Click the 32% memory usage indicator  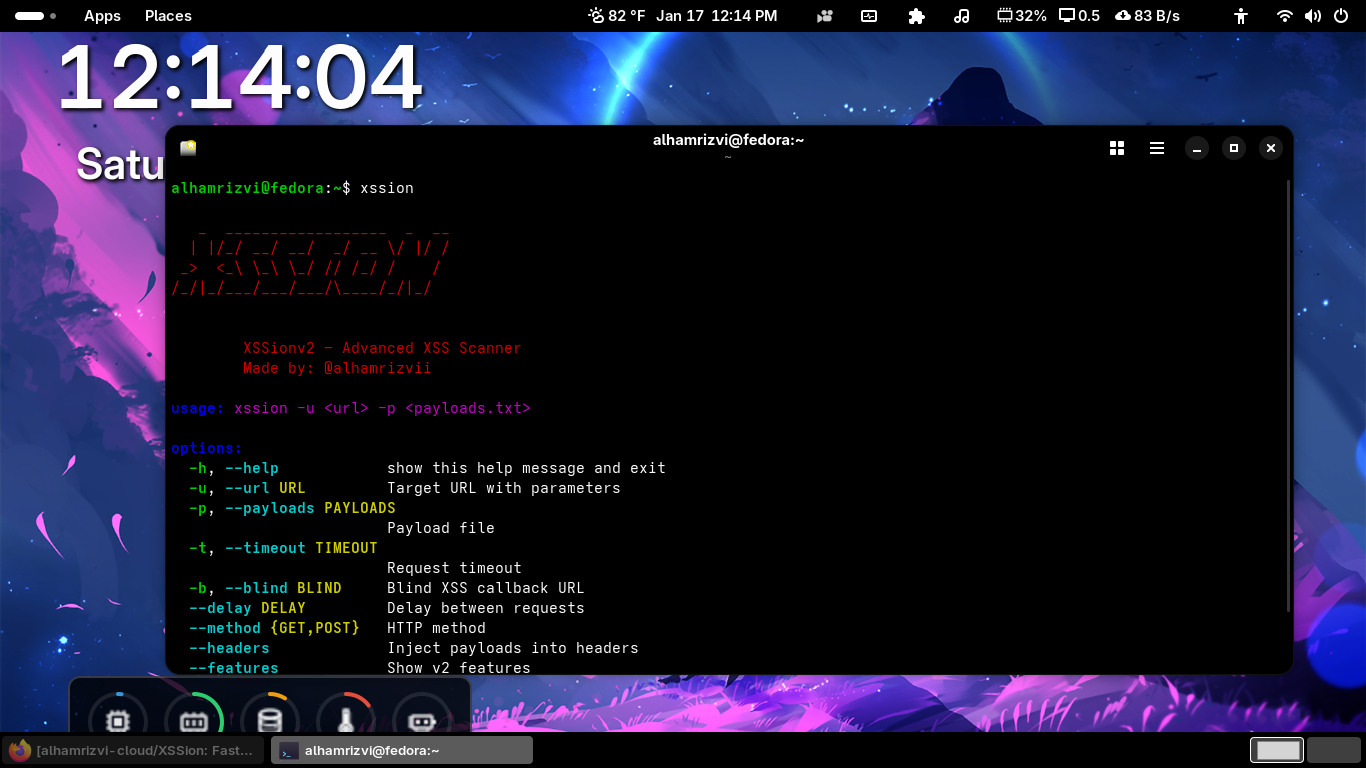[1022, 16]
